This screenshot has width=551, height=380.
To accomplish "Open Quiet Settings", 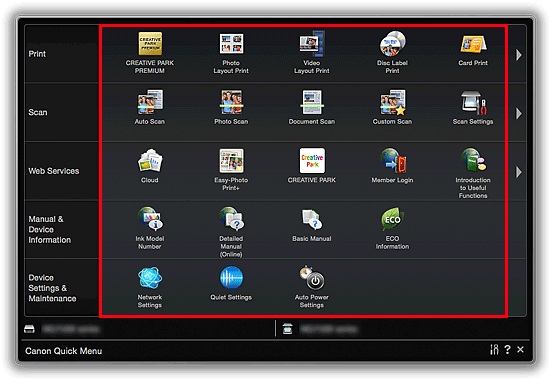I will [x=231, y=283].
